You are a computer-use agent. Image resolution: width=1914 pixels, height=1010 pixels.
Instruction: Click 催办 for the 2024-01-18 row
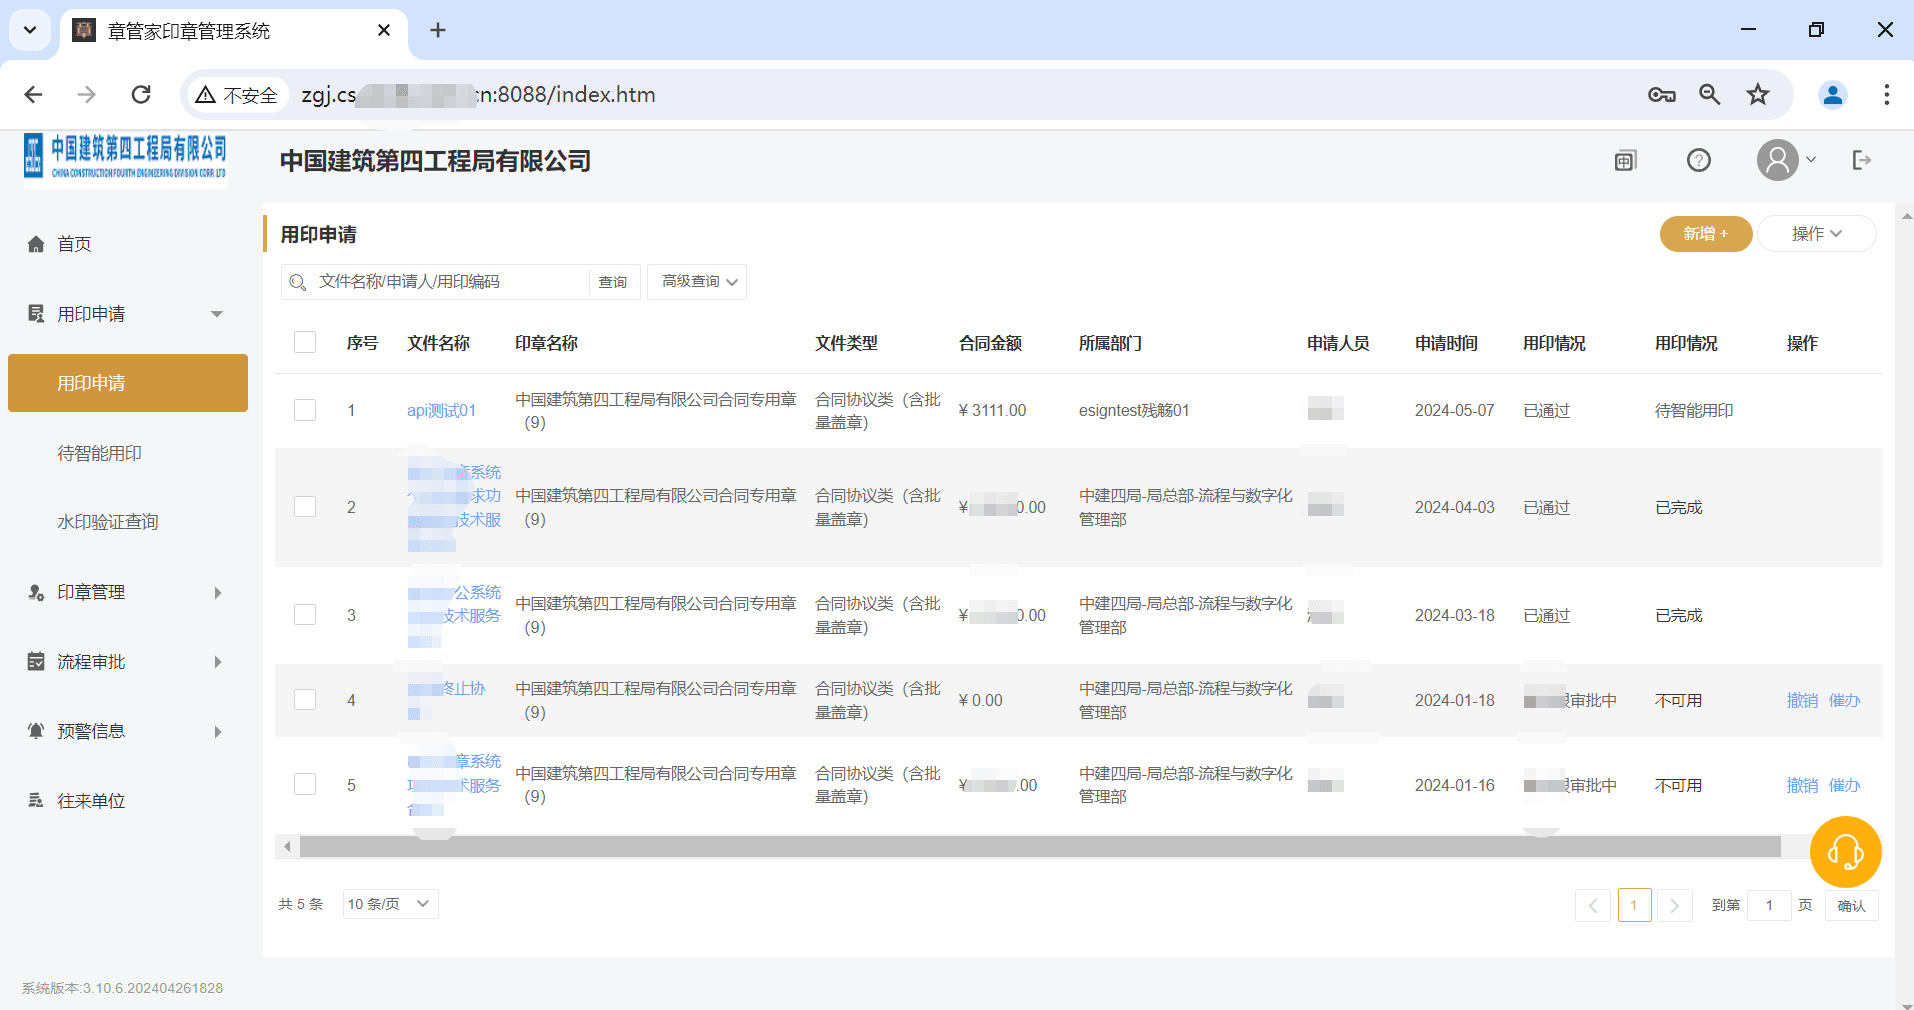(1844, 700)
